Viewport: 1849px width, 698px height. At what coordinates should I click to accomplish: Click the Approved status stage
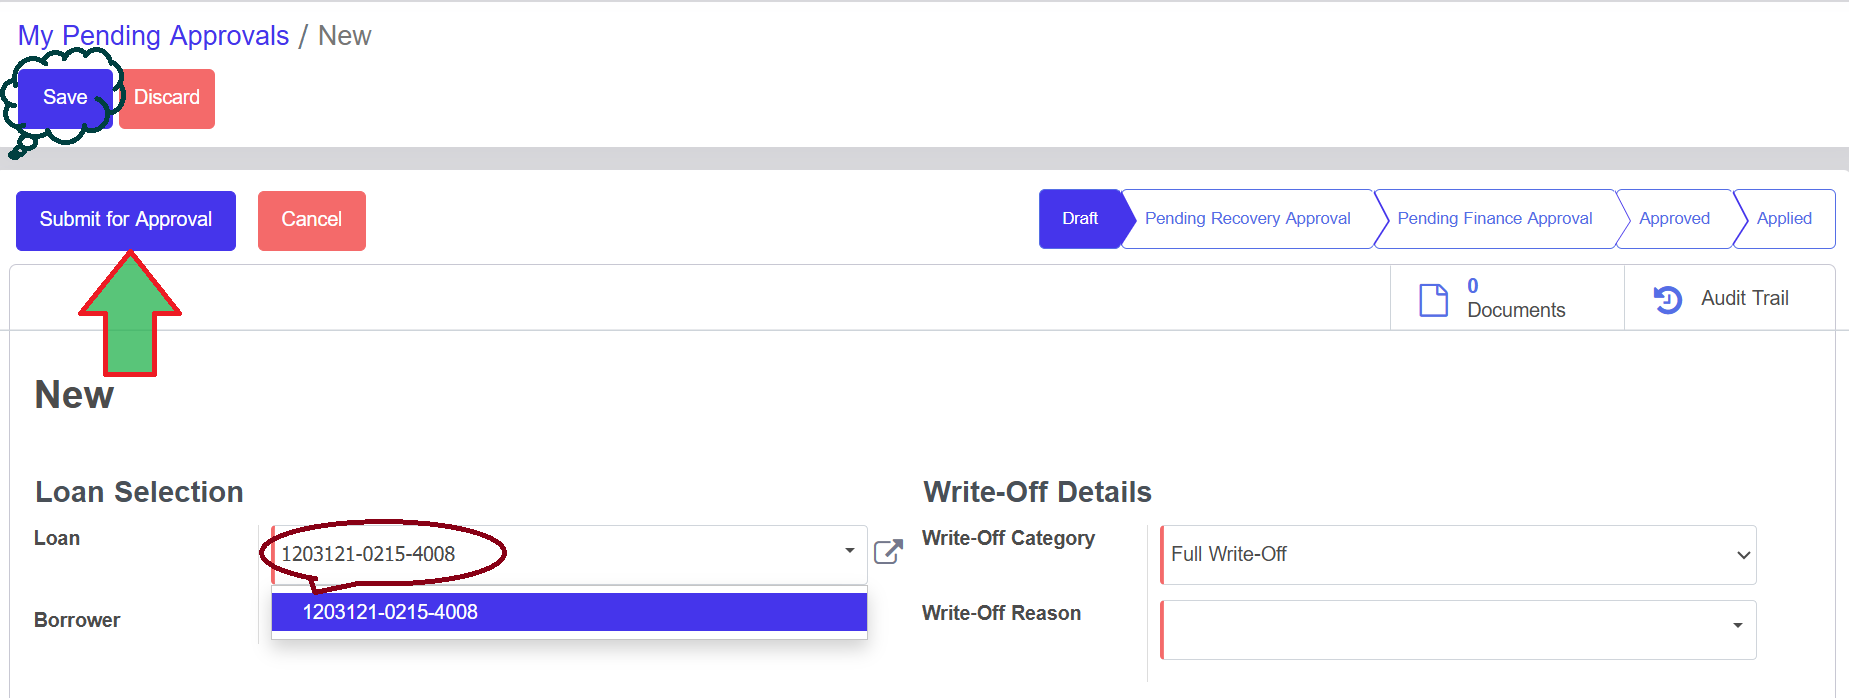[x=1673, y=219]
